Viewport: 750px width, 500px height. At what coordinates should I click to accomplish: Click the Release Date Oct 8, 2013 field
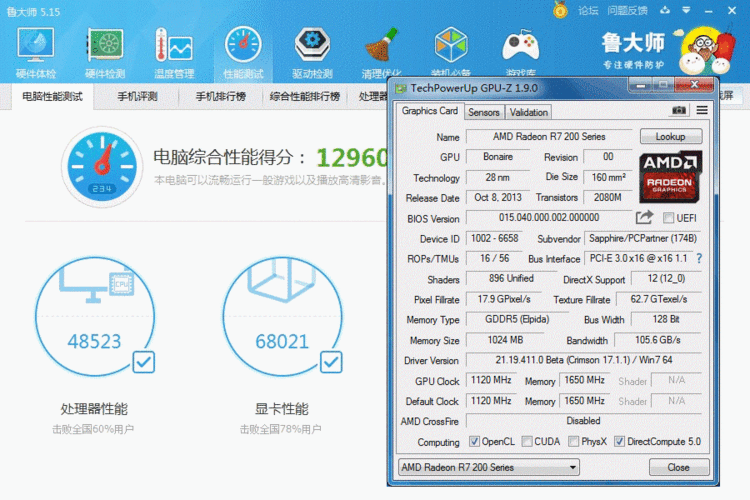click(x=498, y=198)
